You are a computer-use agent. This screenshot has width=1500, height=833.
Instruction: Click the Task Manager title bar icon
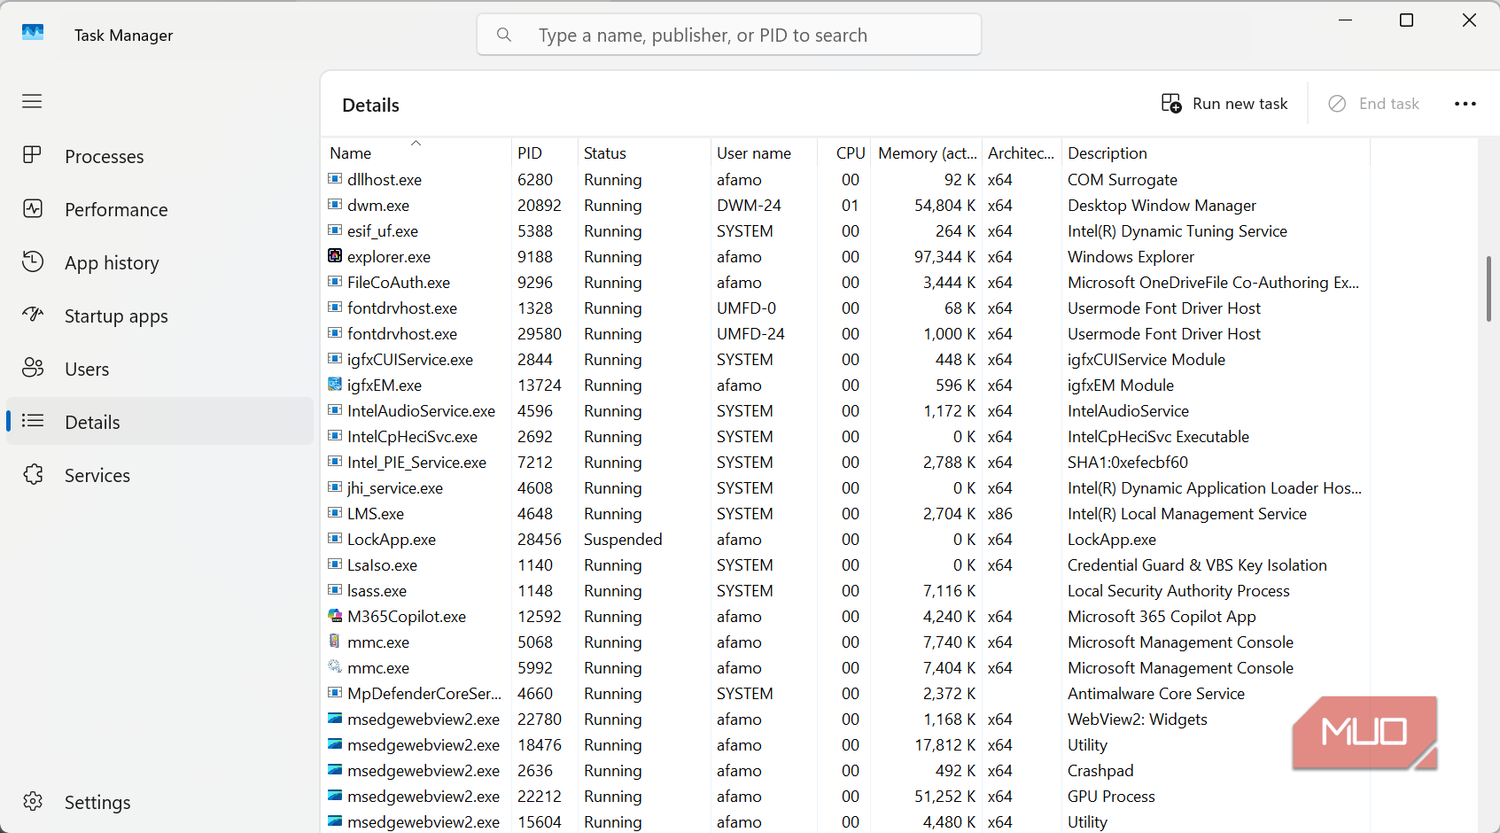tap(33, 33)
